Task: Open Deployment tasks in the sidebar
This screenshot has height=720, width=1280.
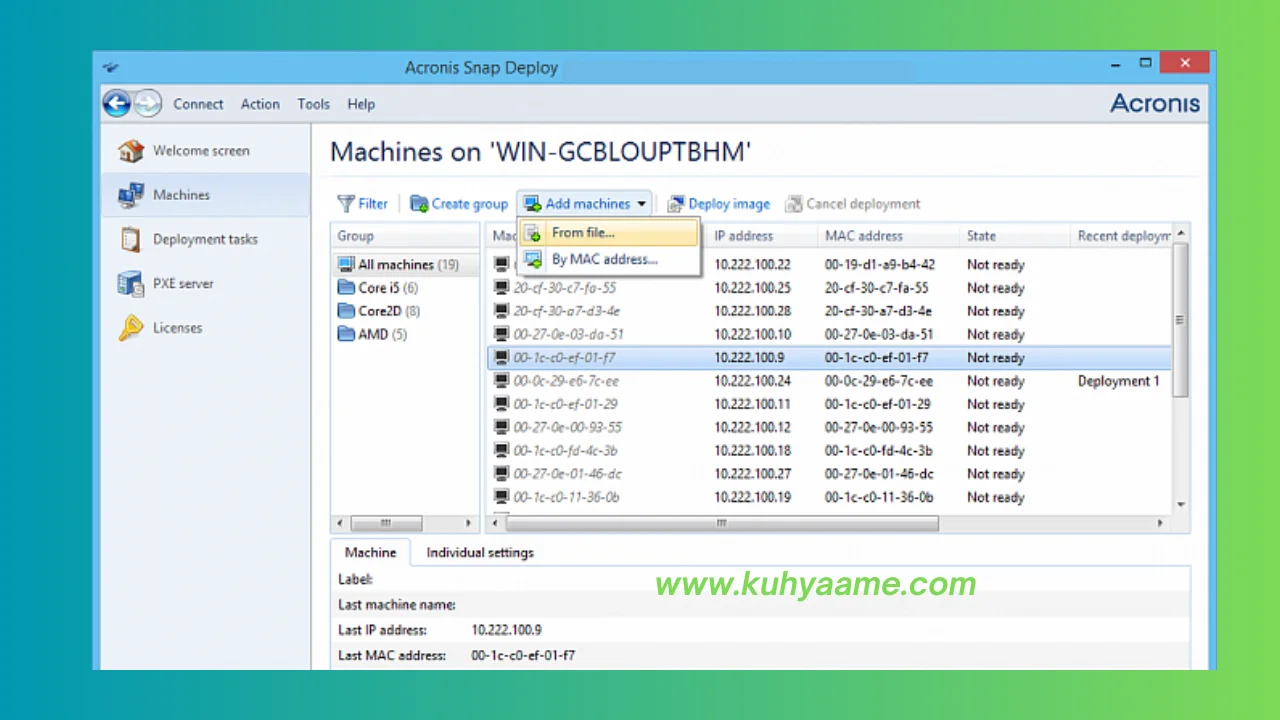Action: [x=206, y=239]
